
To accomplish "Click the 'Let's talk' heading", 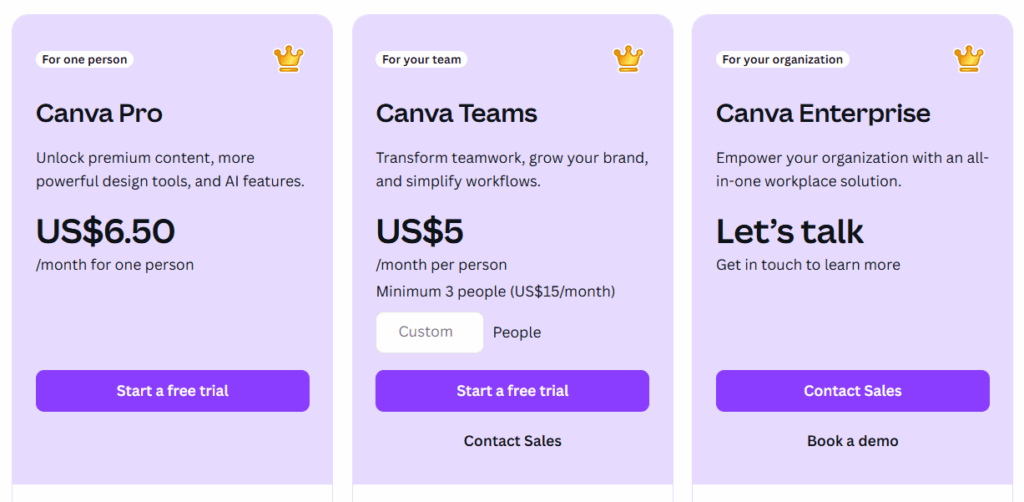I will (x=789, y=232).
